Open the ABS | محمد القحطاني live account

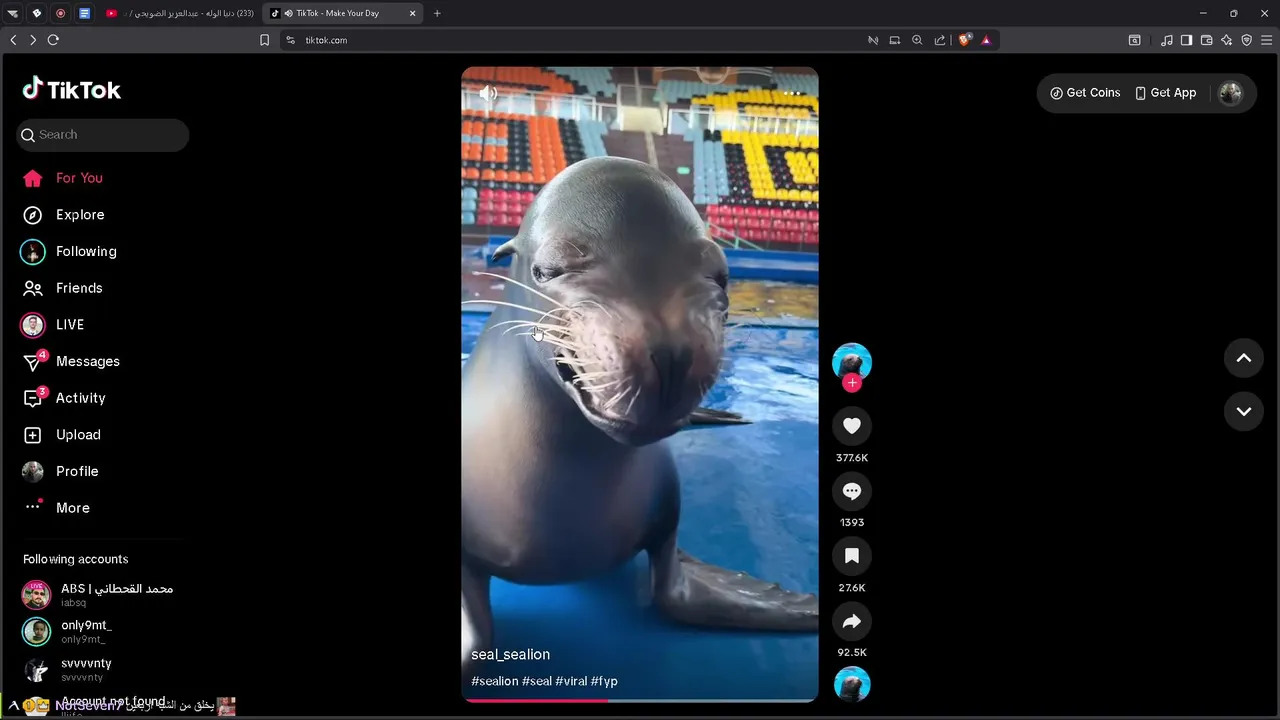click(98, 595)
